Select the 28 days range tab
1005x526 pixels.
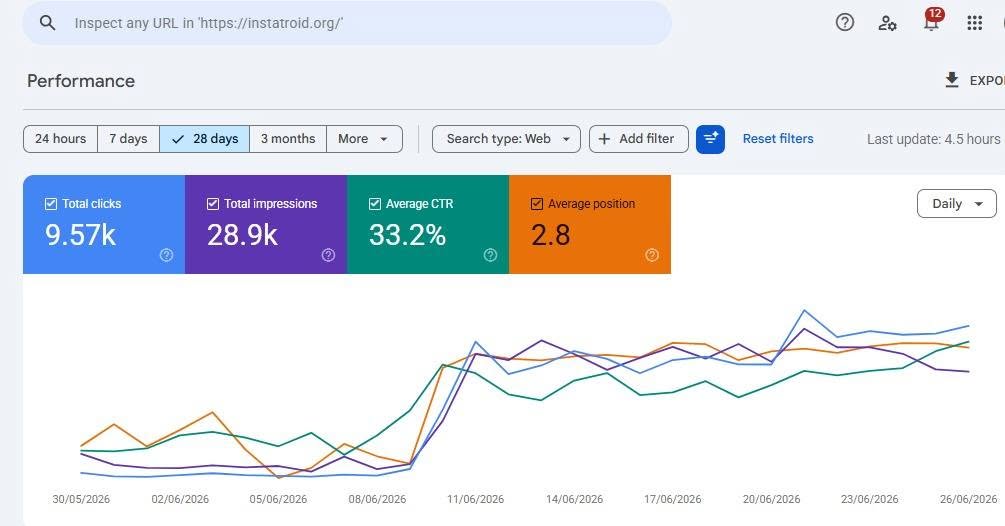pos(204,139)
